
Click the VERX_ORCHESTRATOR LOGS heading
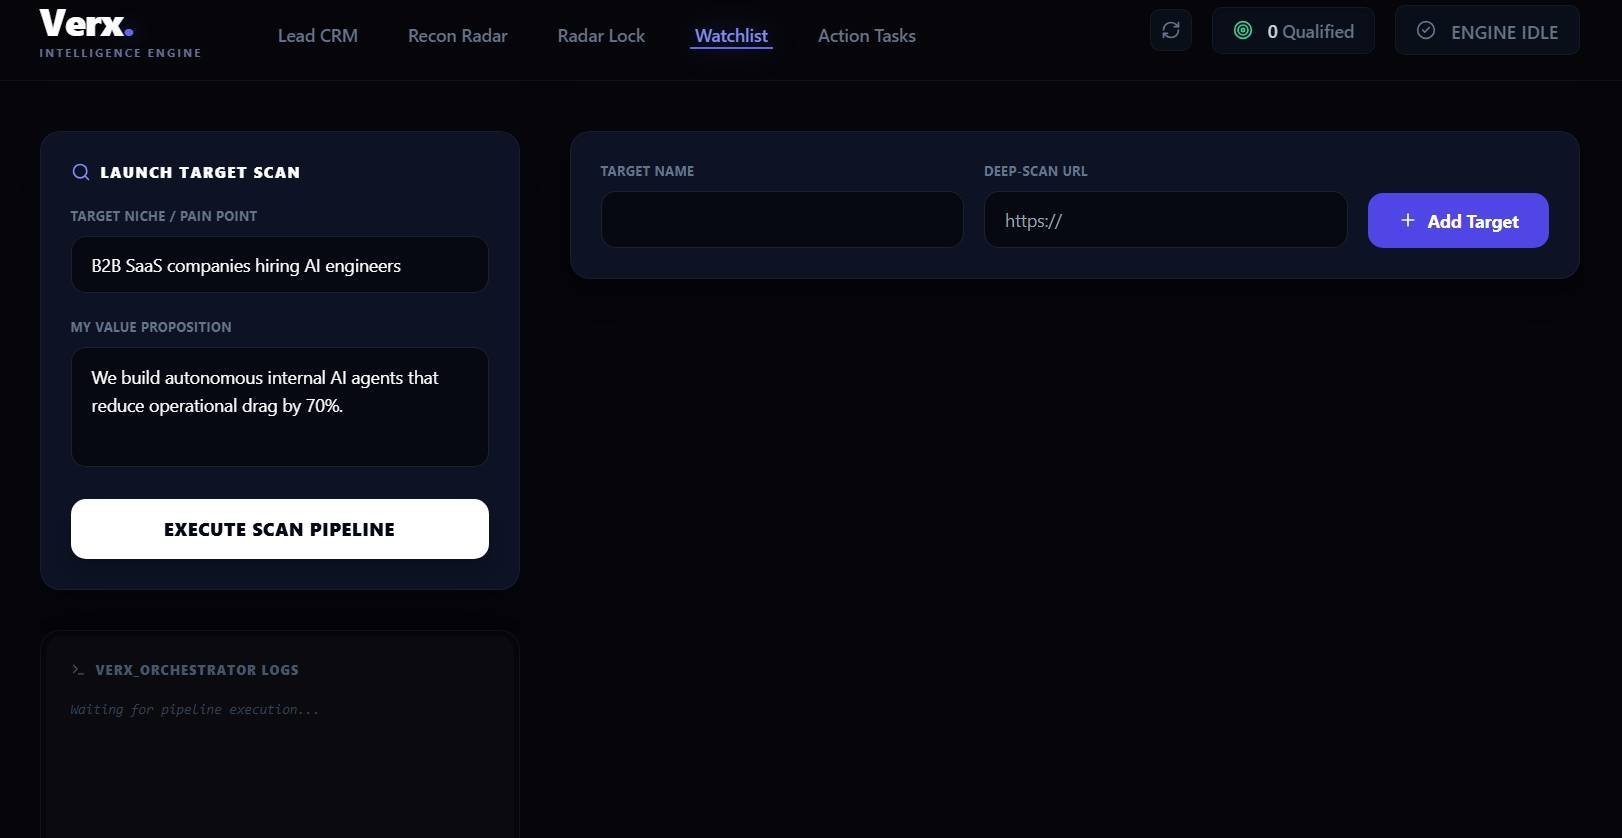click(197, 670)
